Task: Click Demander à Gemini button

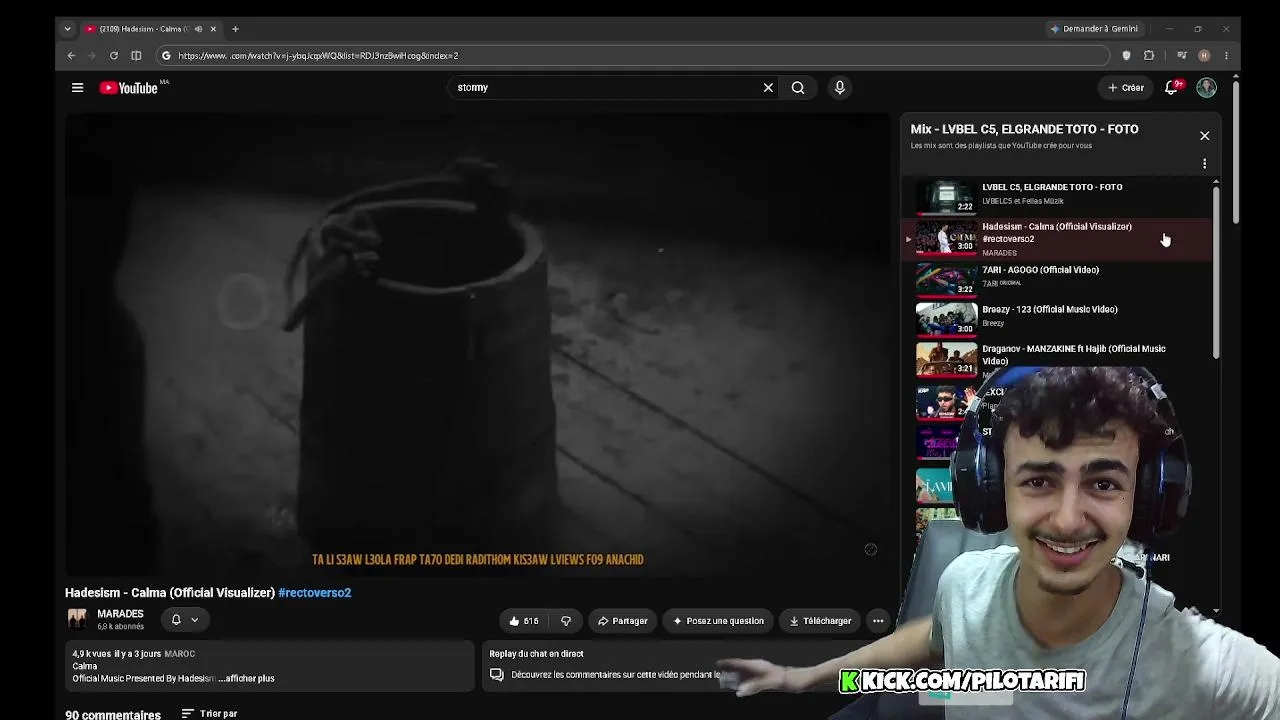Action: tap(1093, 29)
